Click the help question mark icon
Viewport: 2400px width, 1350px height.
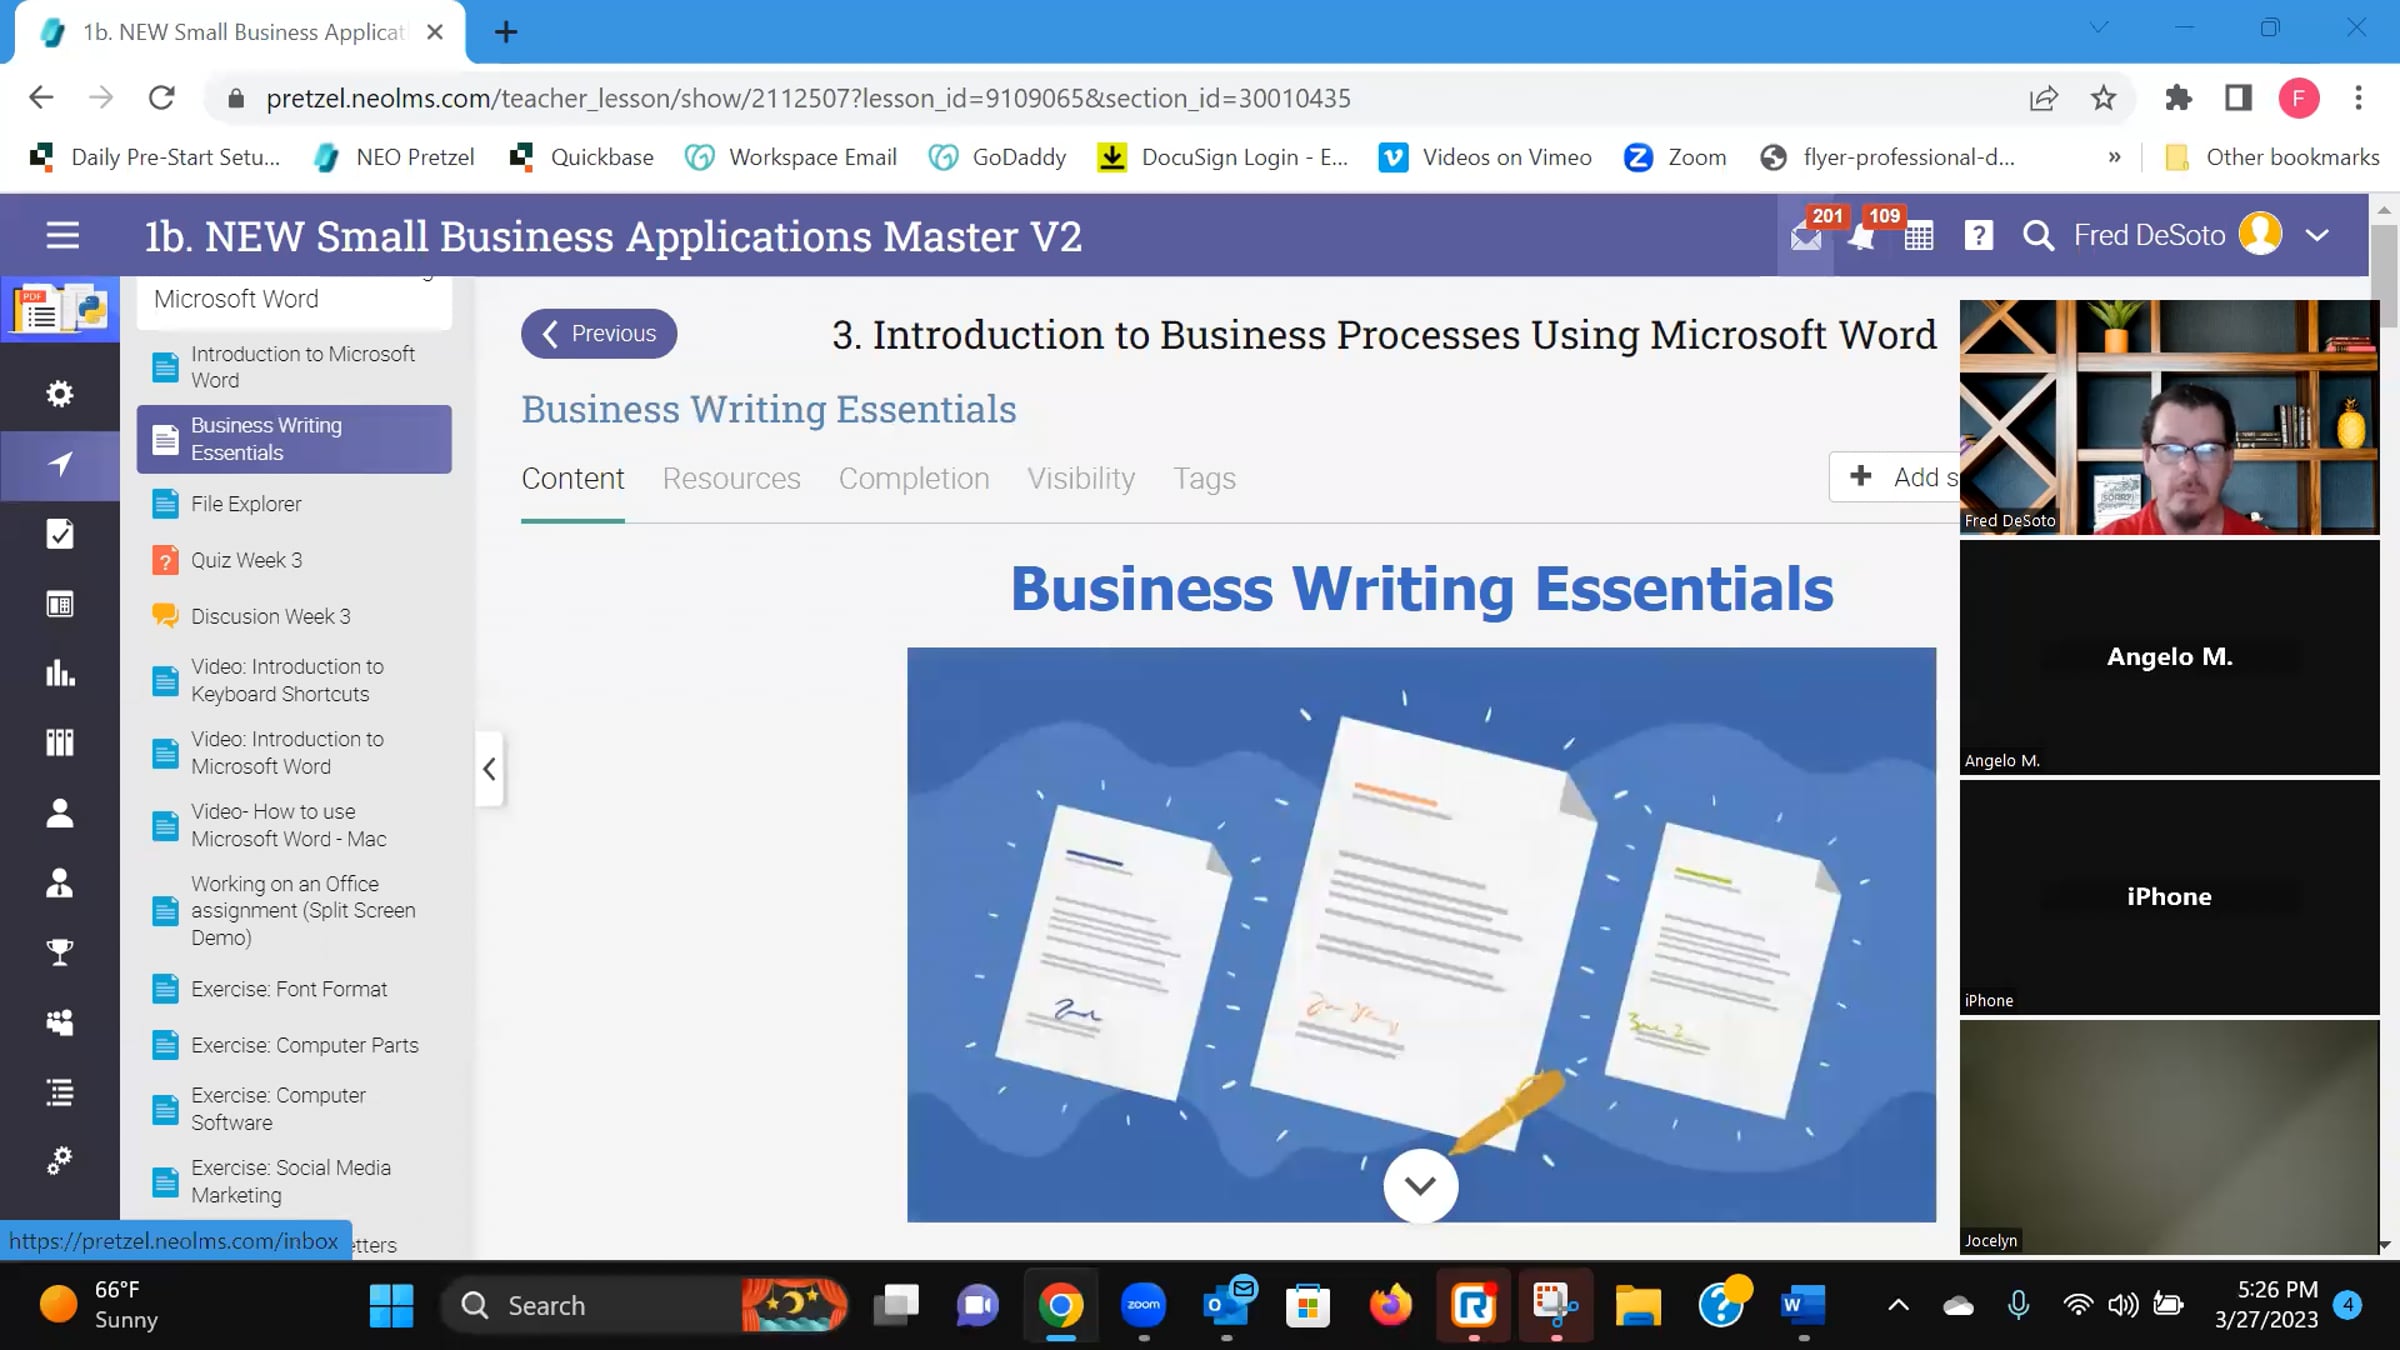1978,236
